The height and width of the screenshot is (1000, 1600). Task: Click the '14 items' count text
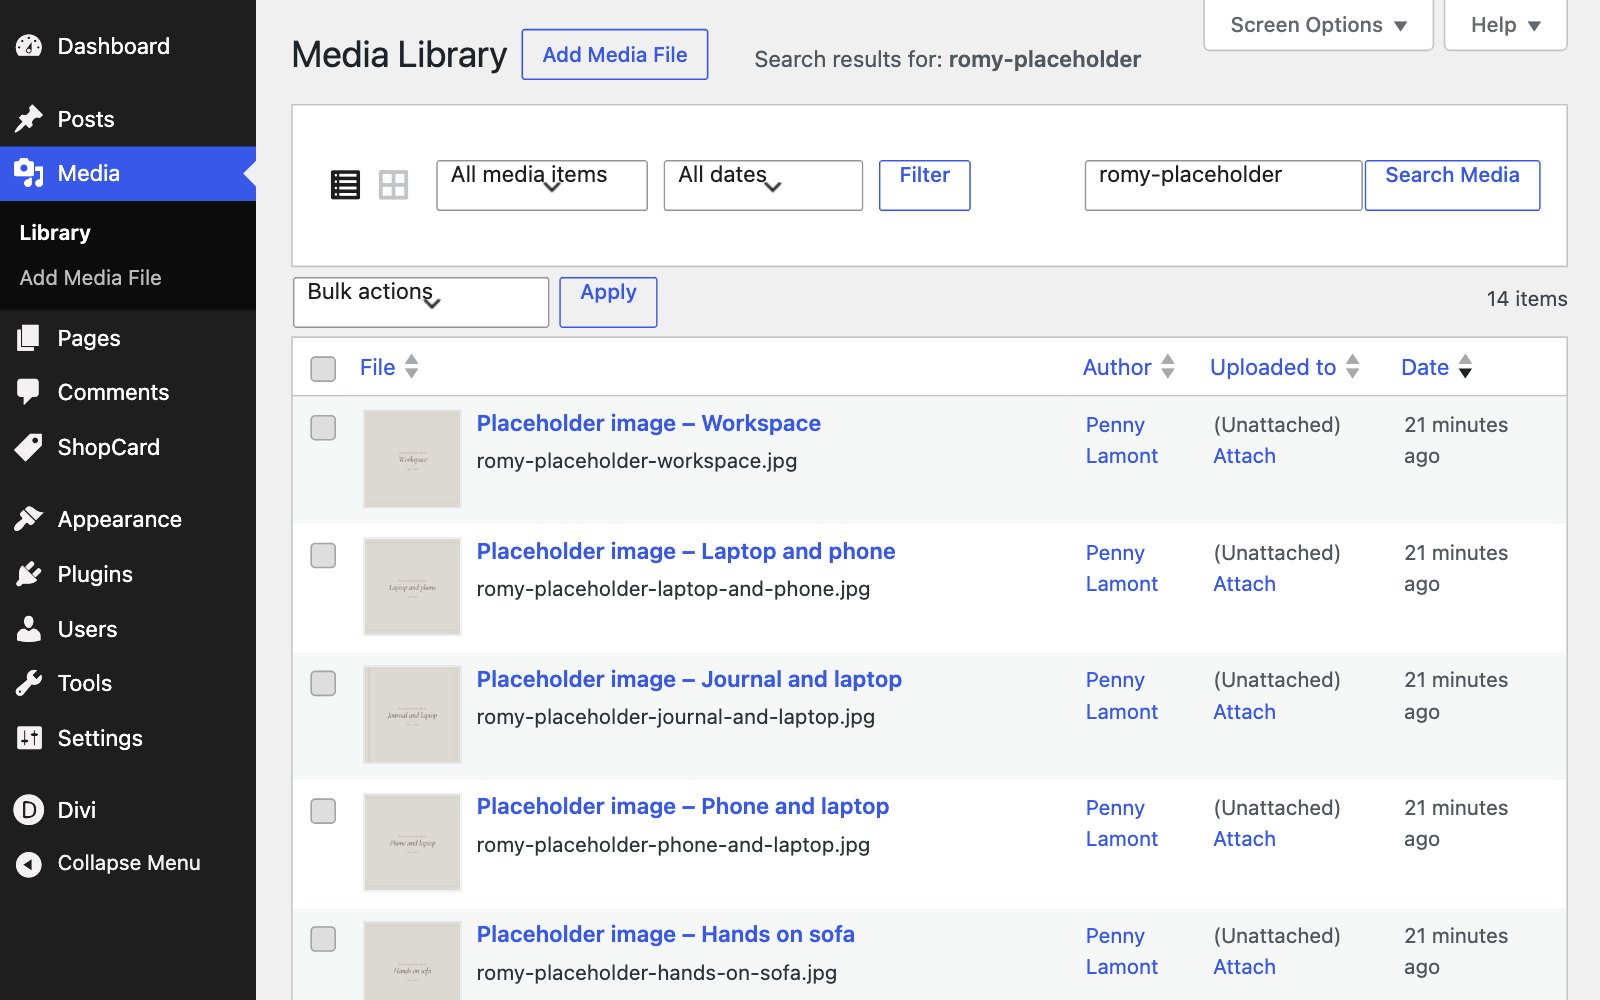[x=1527, y=299]
